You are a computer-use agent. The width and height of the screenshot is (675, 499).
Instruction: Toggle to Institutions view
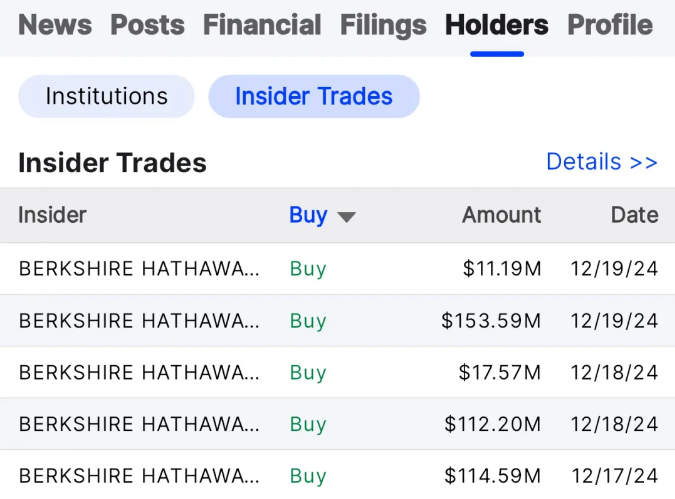106,96
